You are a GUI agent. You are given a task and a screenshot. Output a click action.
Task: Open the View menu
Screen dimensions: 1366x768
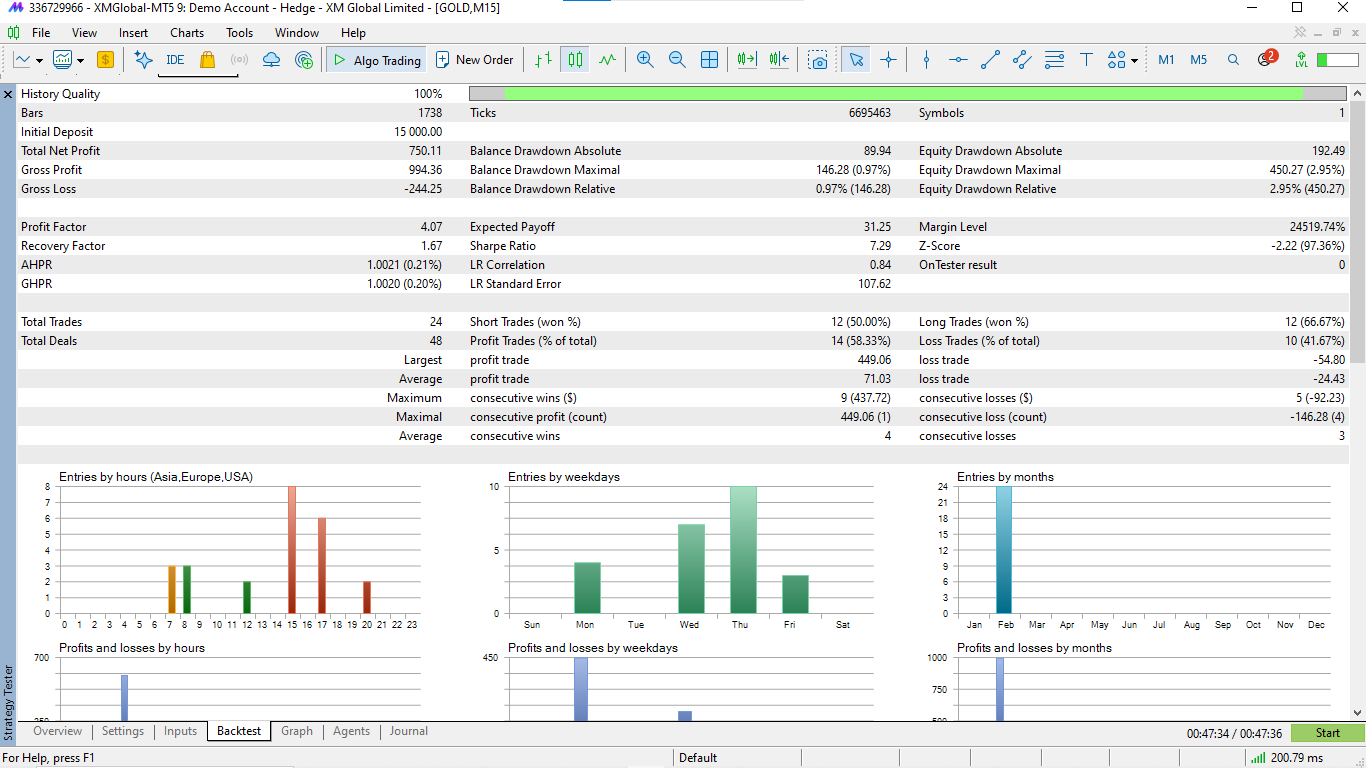pos(85,33)
